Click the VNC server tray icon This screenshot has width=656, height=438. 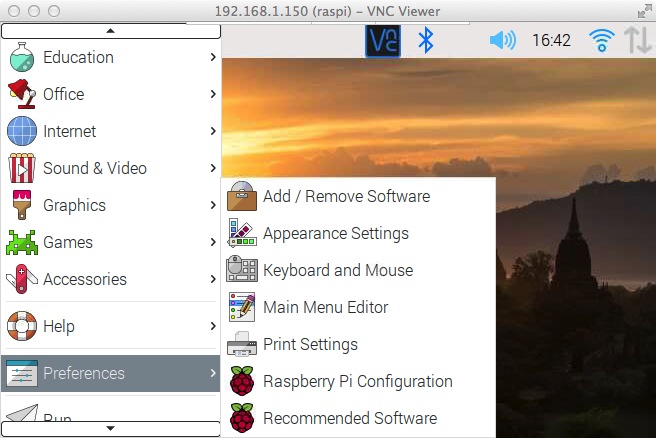pyautogui.click(x=382, y=41)
